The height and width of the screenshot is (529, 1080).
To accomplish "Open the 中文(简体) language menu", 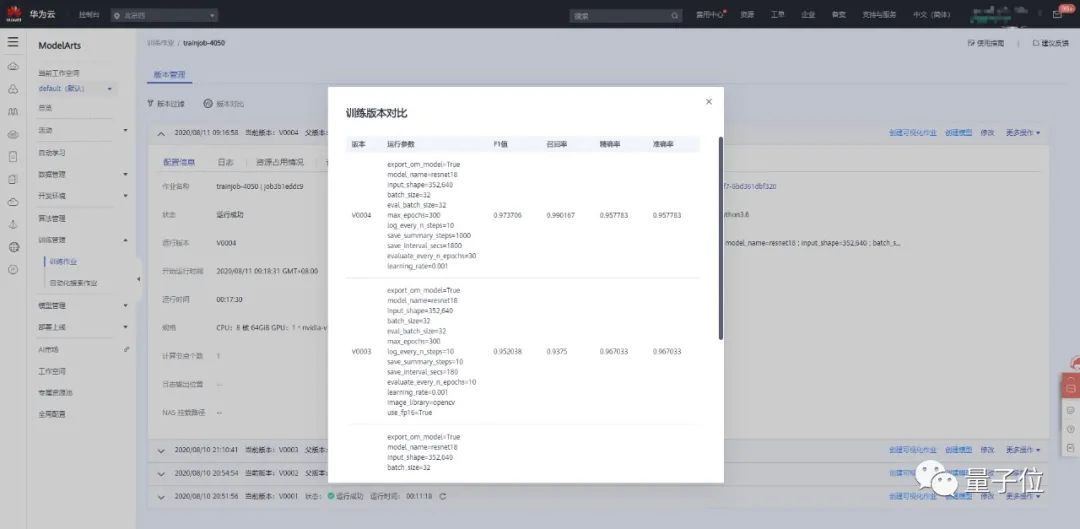I will point(931,15).
